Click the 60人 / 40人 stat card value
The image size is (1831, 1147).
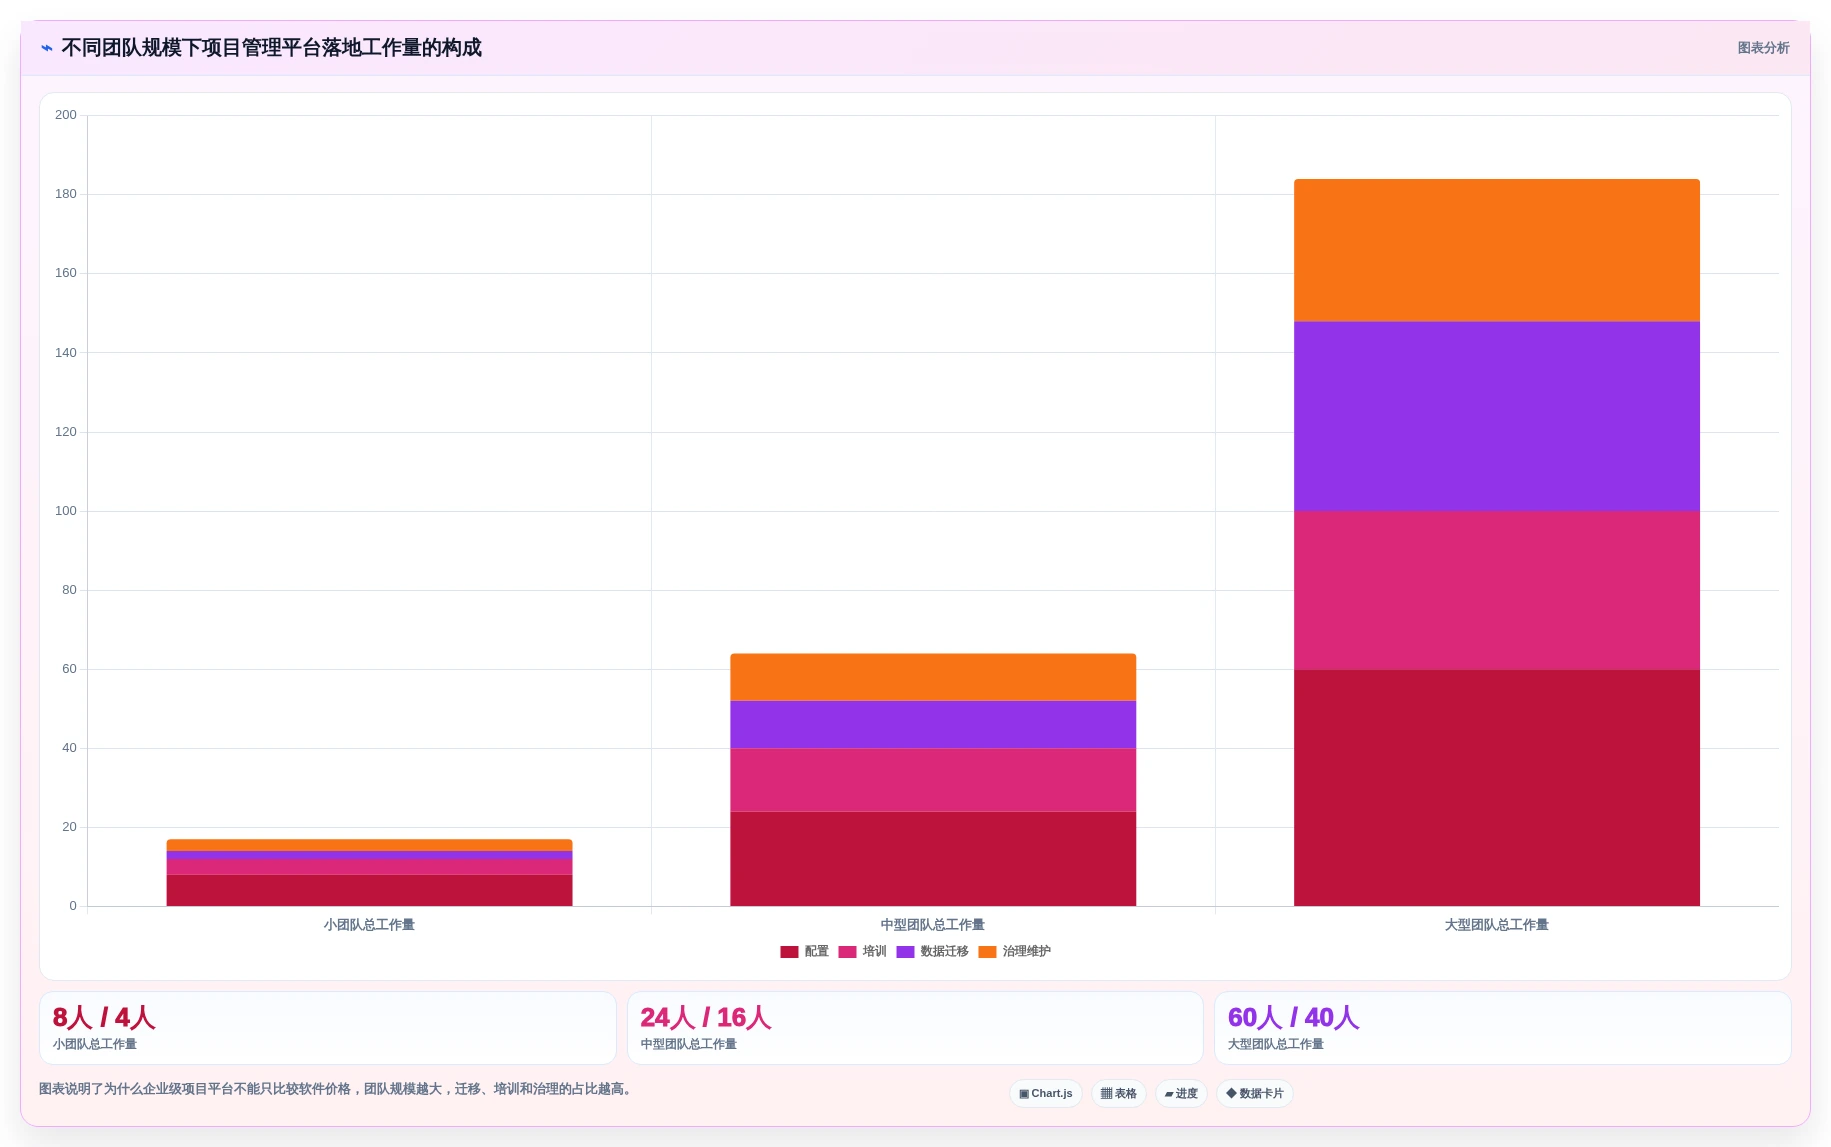pyautogui.click(x=1293, y=1018)
